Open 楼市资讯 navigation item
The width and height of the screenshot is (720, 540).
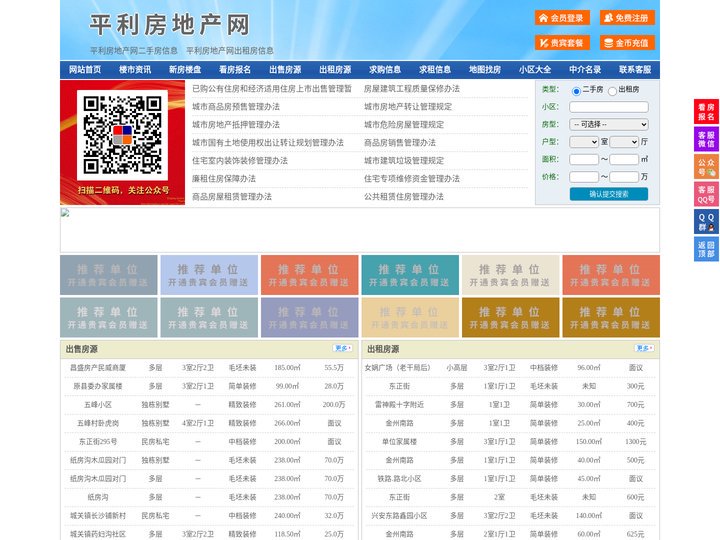click(x=135, y=70)
